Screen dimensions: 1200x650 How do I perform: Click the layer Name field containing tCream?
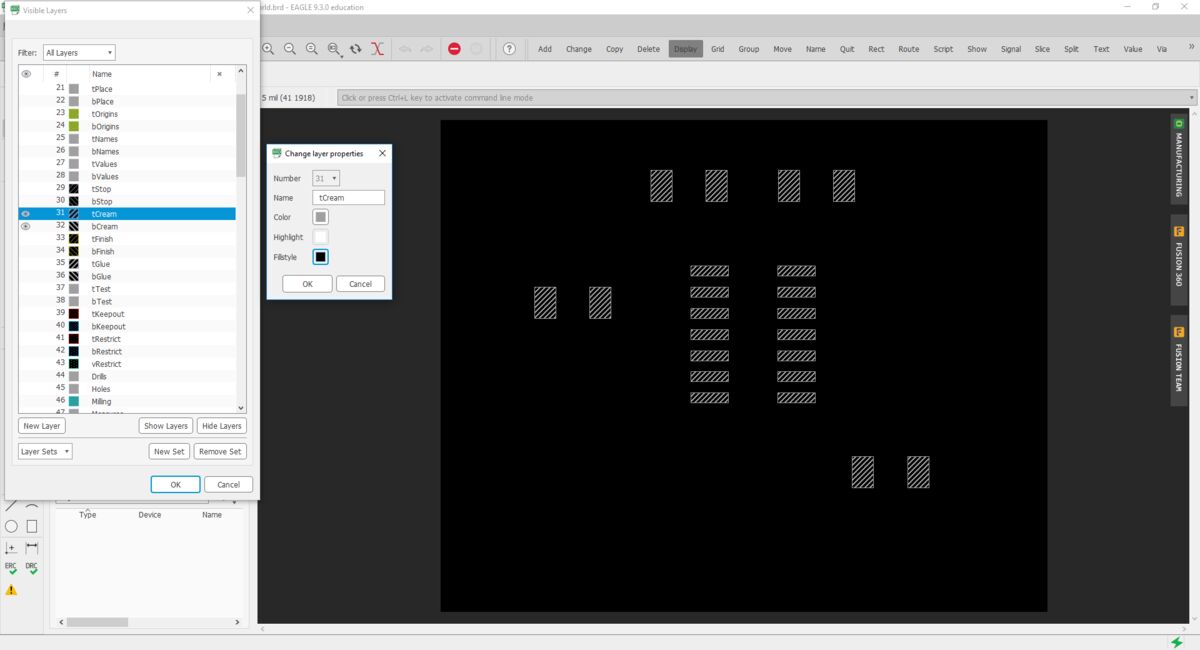[x=349, y=198]
